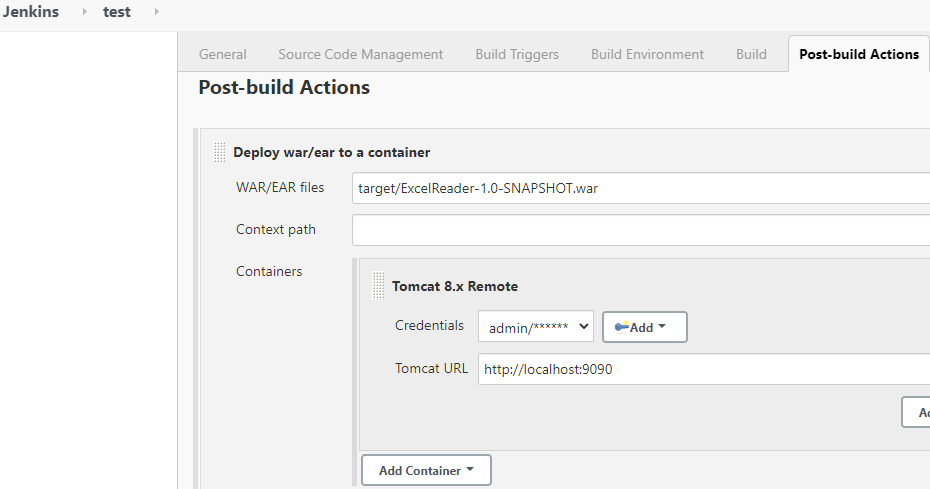Click the Tomcat 8.x Remote title
This screenshot has width=930, height=489.
(455, 286)
